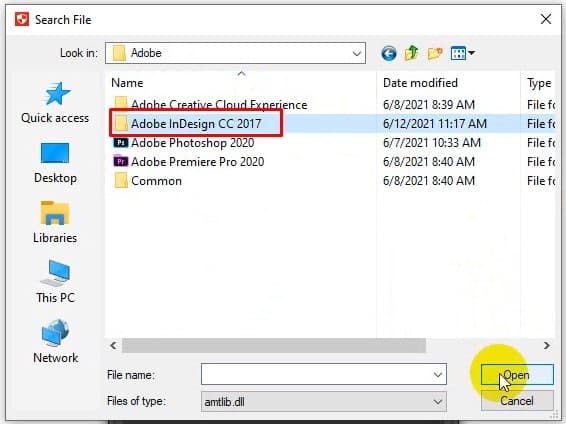Open Quick access in sidebar

click(x=55, y=103)
